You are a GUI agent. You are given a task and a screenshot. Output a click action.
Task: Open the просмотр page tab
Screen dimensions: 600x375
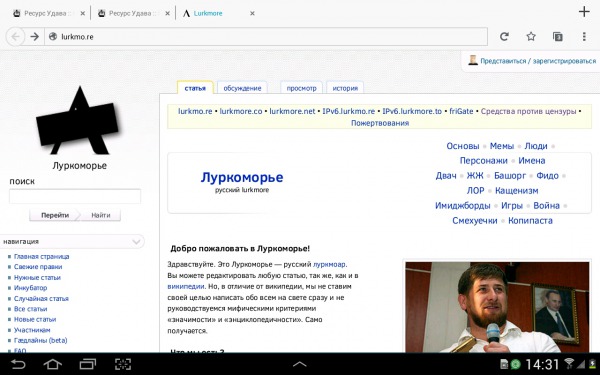(302, 88)
